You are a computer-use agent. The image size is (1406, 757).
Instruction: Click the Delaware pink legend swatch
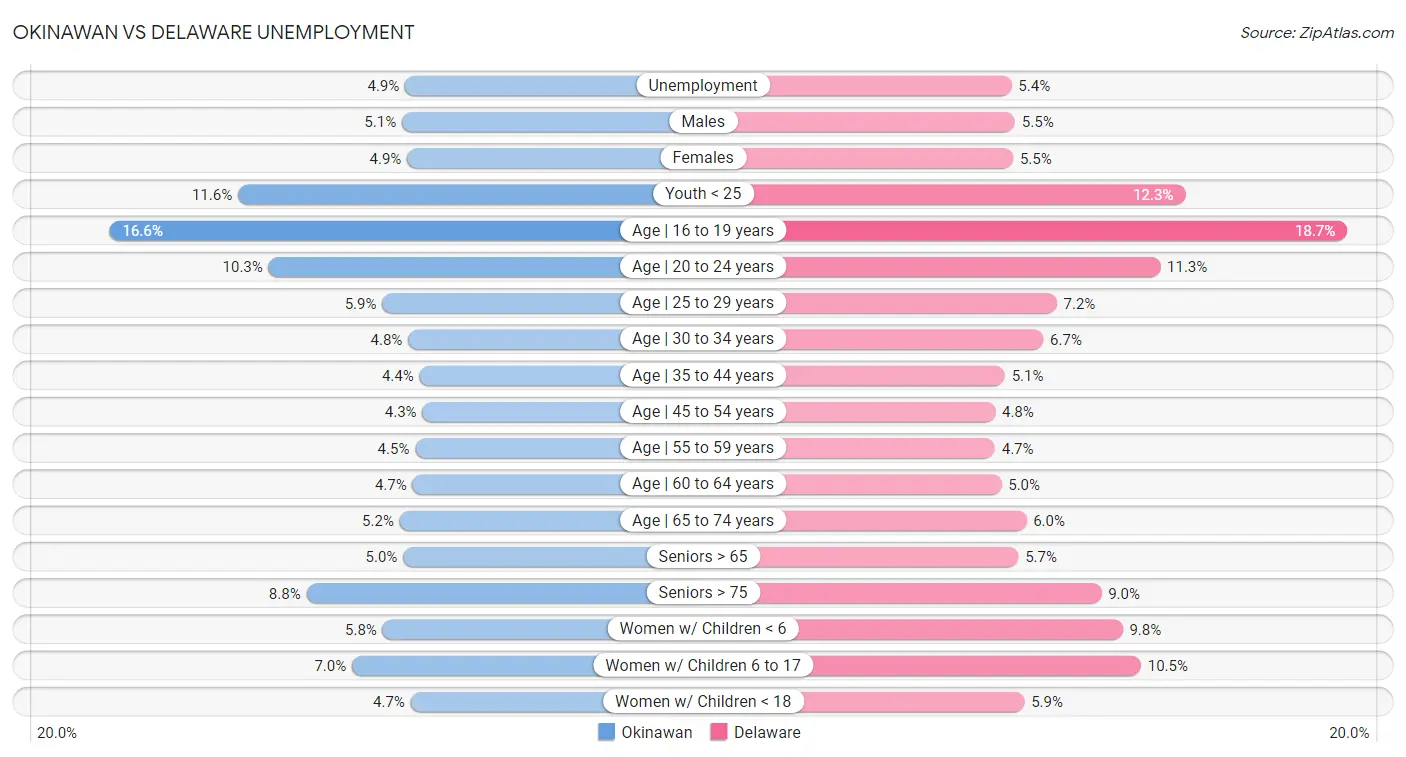[x=719, y=732]
